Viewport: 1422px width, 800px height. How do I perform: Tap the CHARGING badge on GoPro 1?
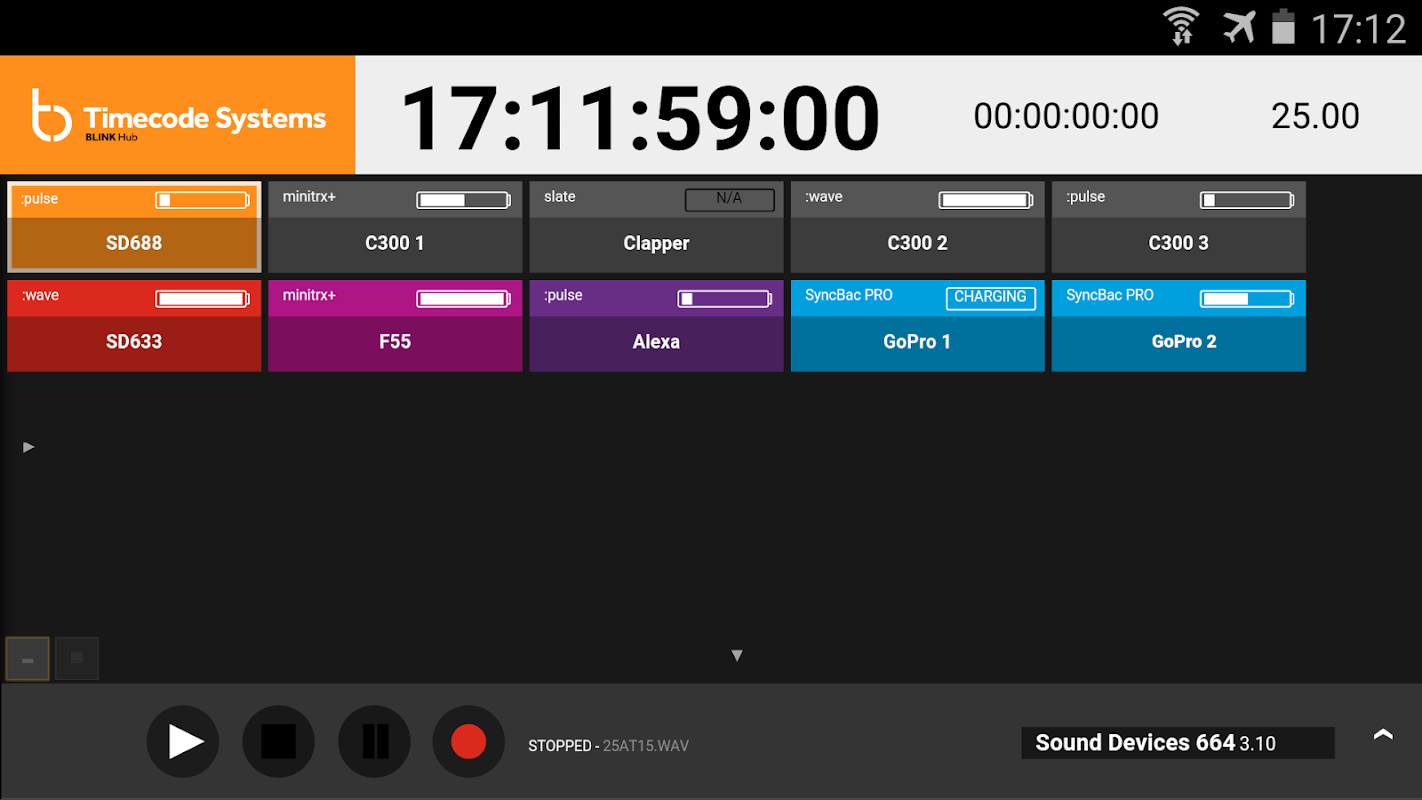991,297
